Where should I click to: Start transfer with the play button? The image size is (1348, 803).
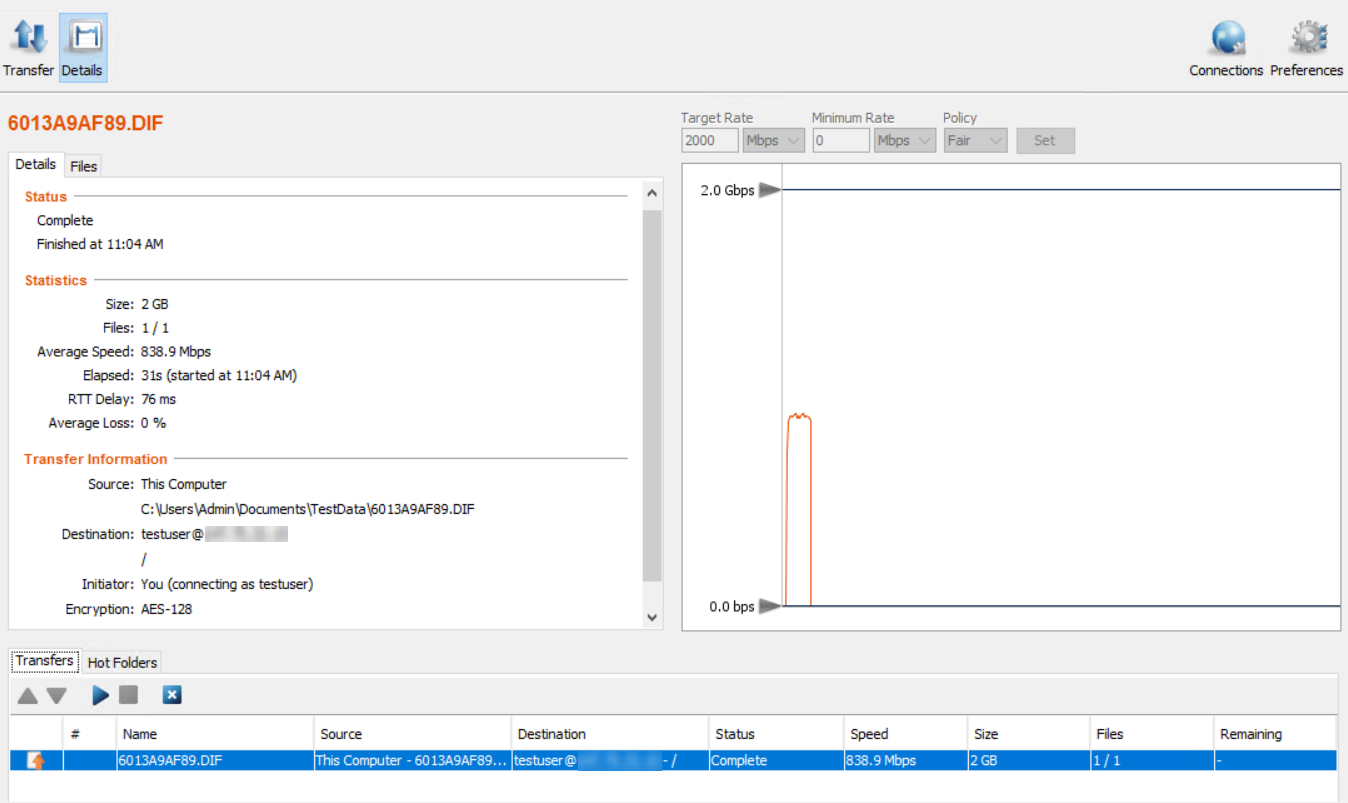click(100, 695)
